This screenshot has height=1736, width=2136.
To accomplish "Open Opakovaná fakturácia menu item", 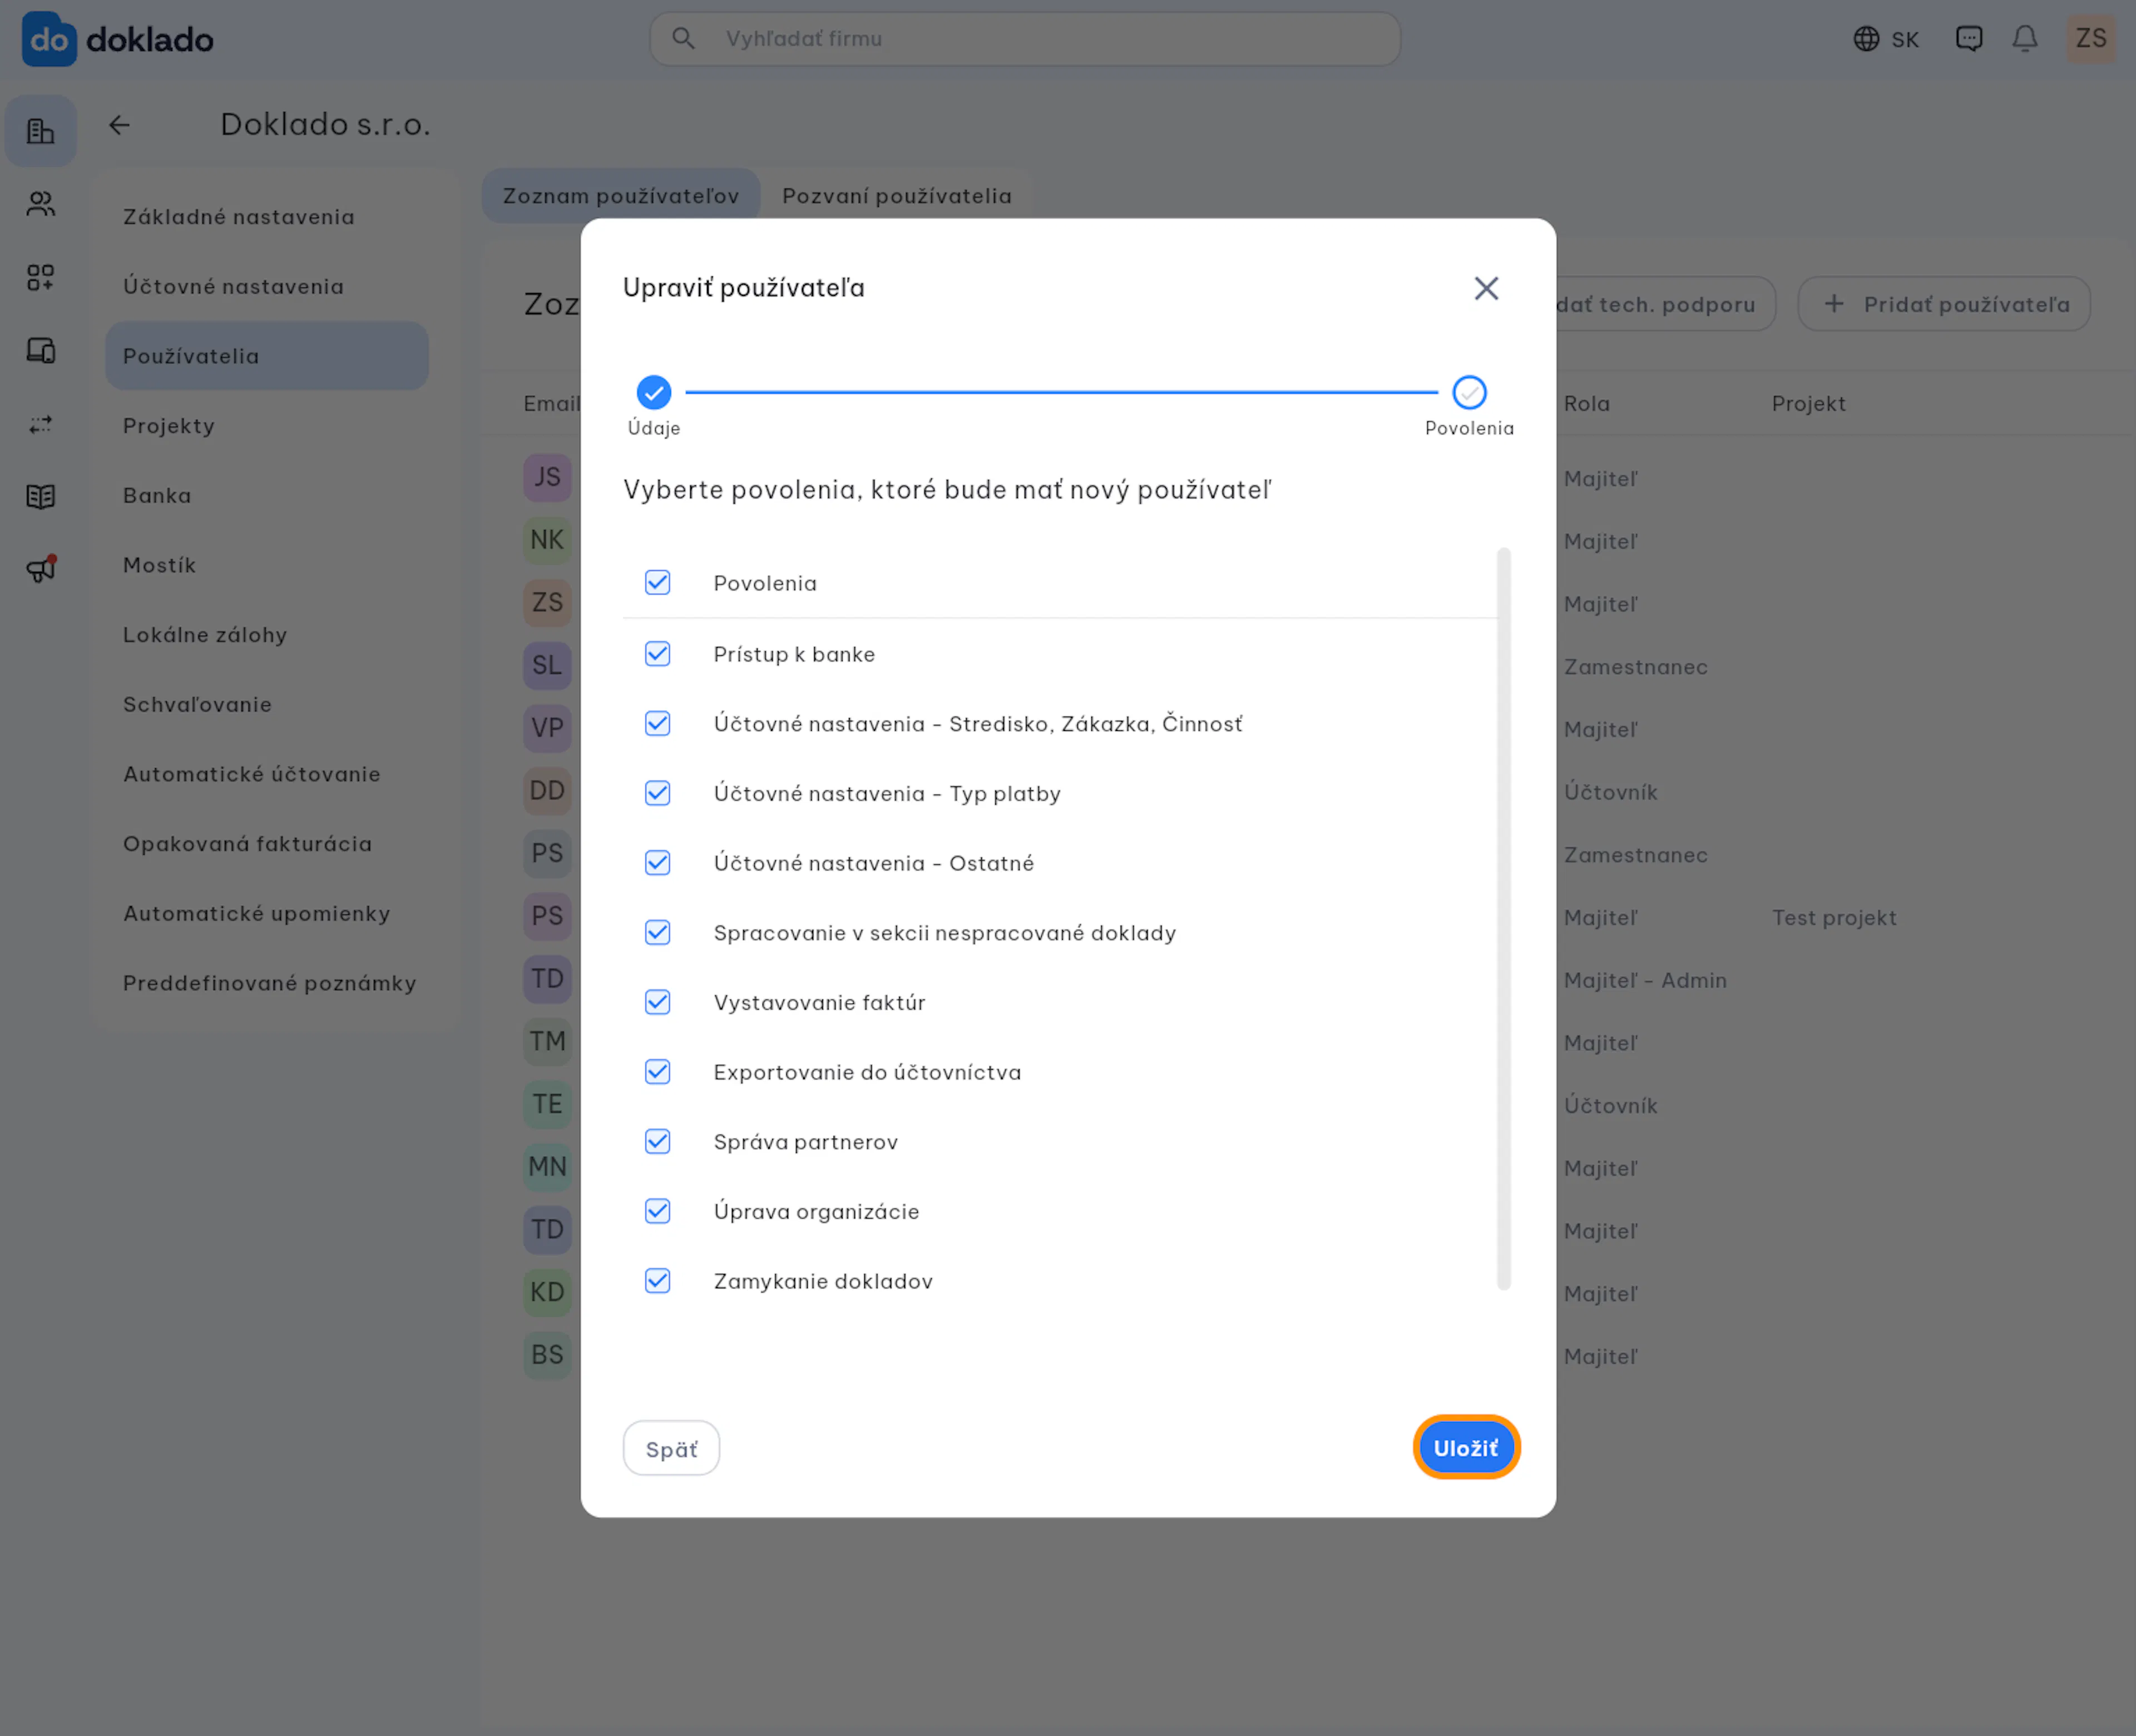I will [x=267, y=844].
